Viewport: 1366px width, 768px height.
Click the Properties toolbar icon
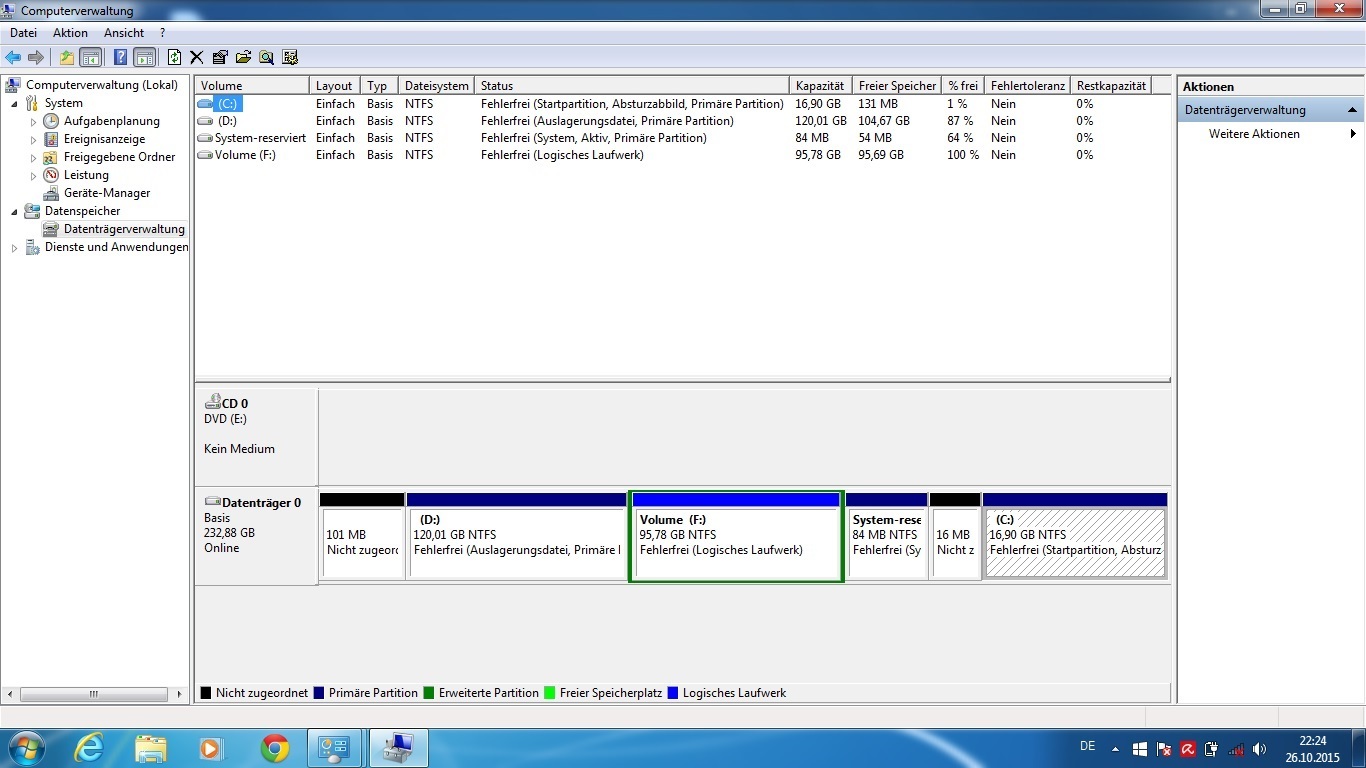[220, 57]
